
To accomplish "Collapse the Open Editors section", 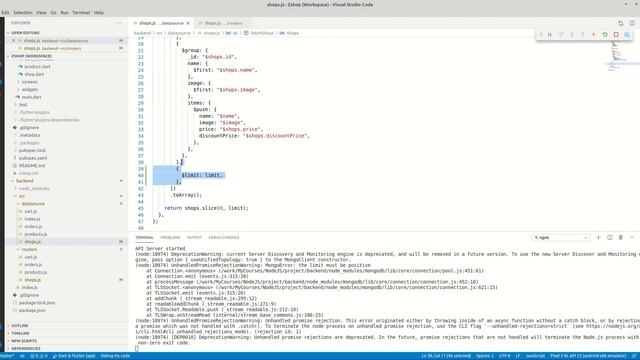I will coord(25,33).
